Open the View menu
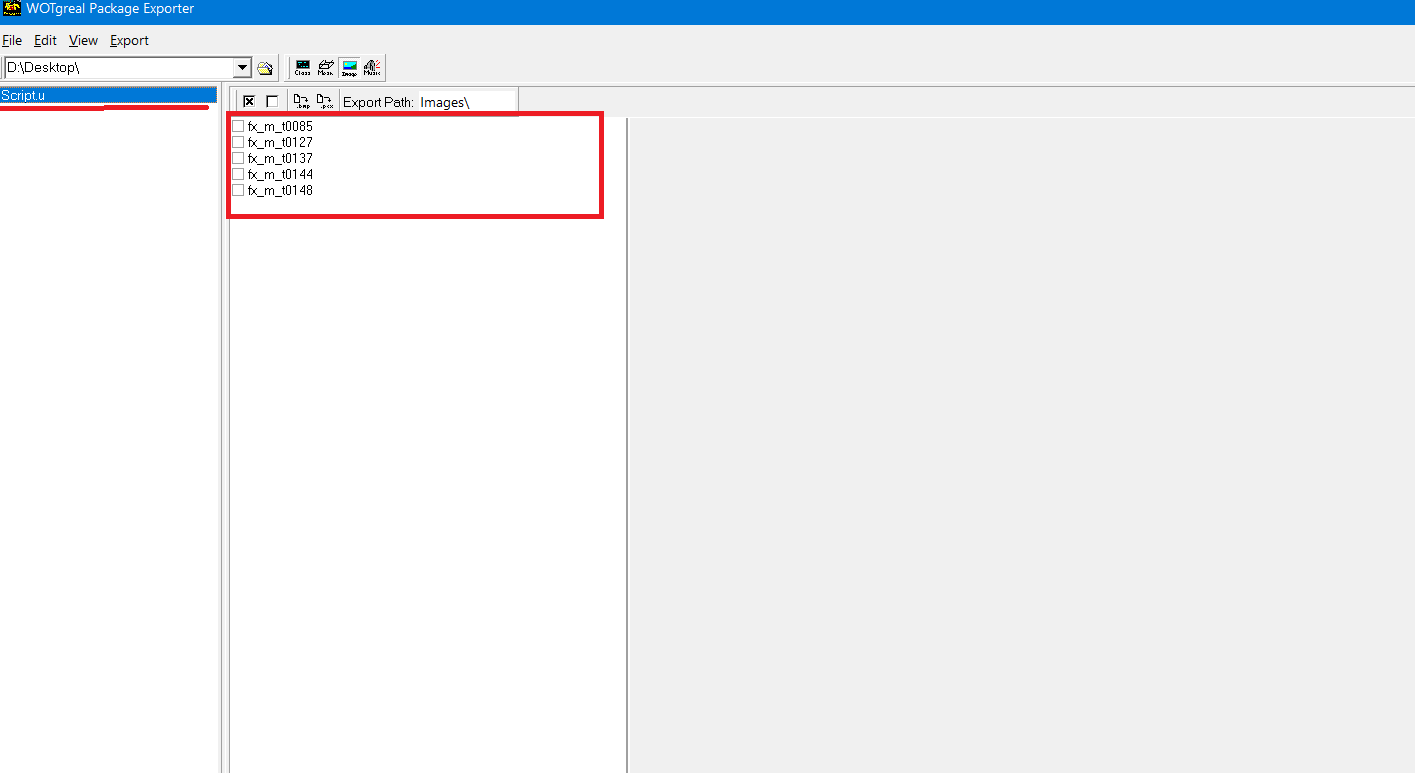 point(83,40)
